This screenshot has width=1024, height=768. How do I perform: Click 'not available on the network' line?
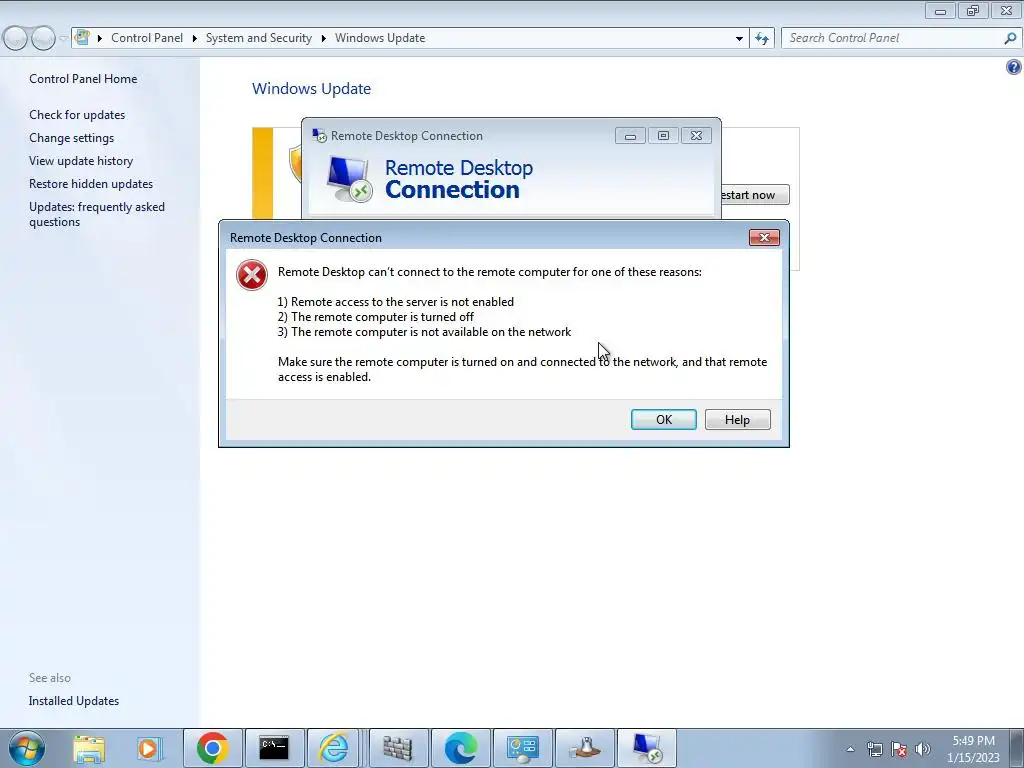pyautogui.click(x=424, y=332)
